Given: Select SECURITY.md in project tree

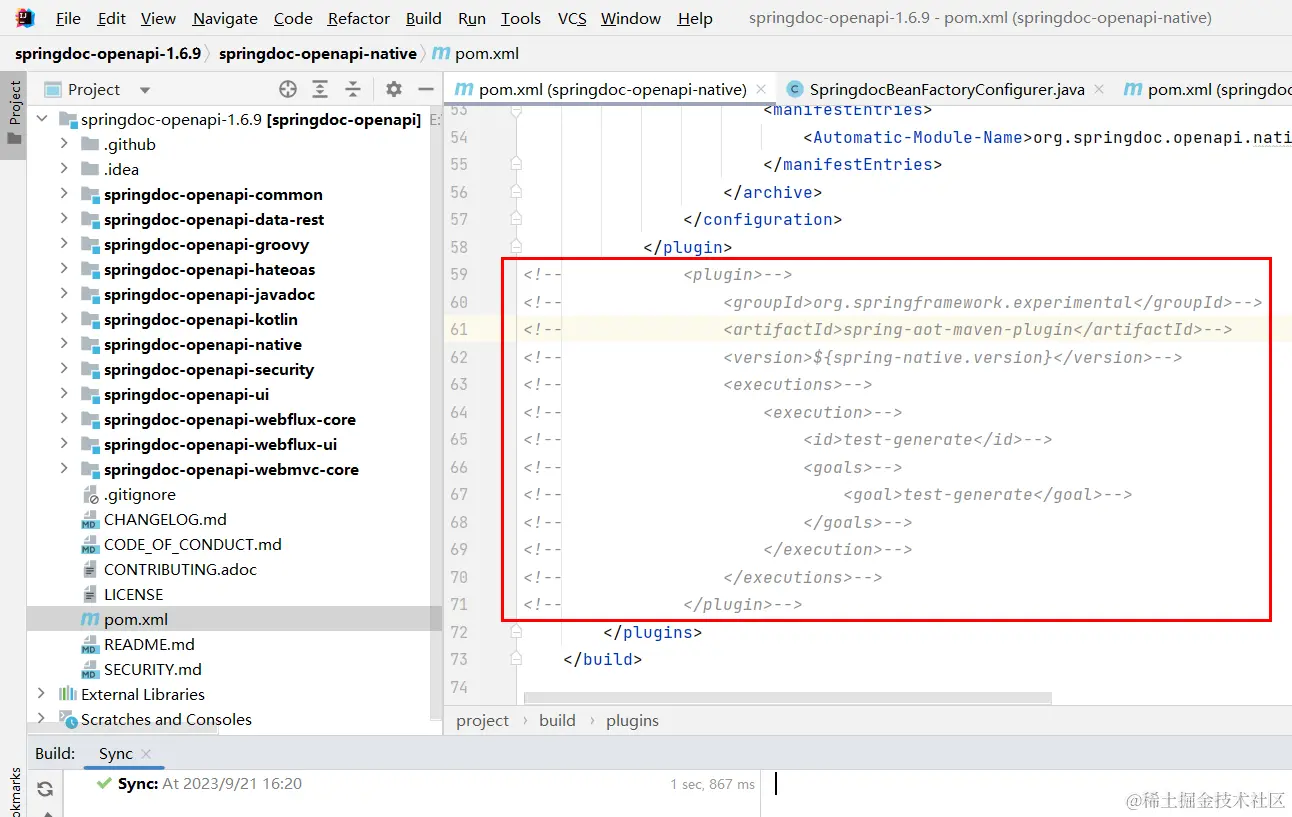Looking at the screenshot, I should click(x=153, y=669).
